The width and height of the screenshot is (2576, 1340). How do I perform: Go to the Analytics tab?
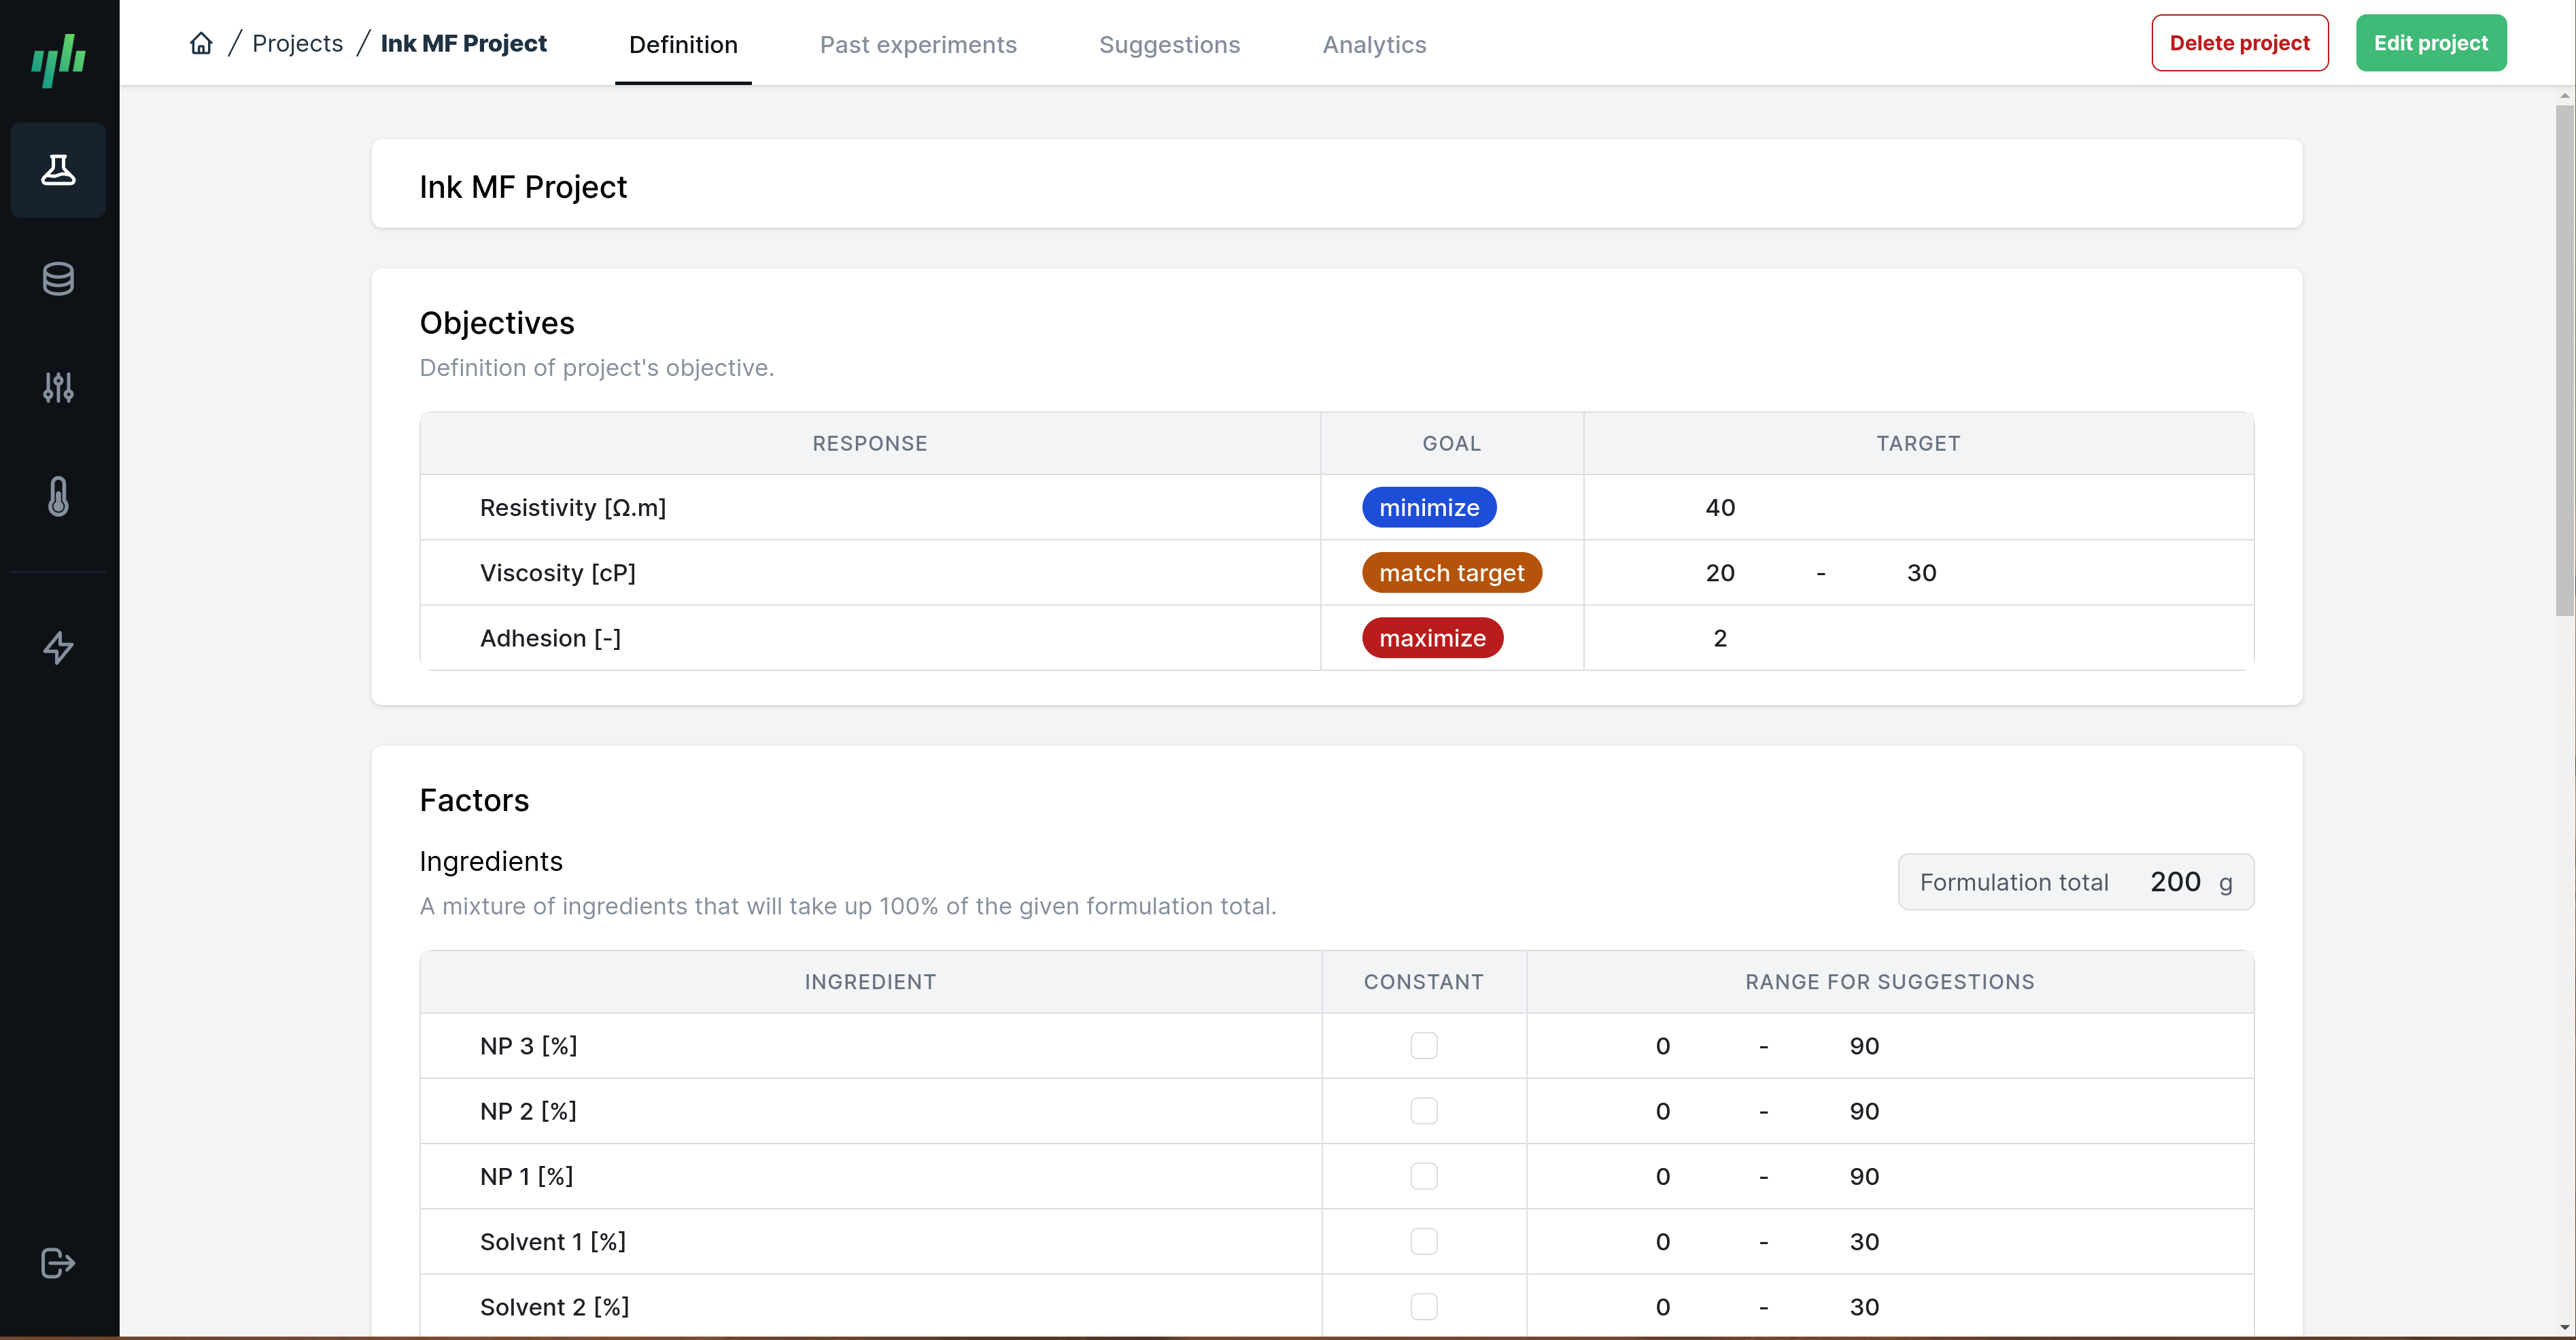pyautogui.click(x=1373, y=44)
